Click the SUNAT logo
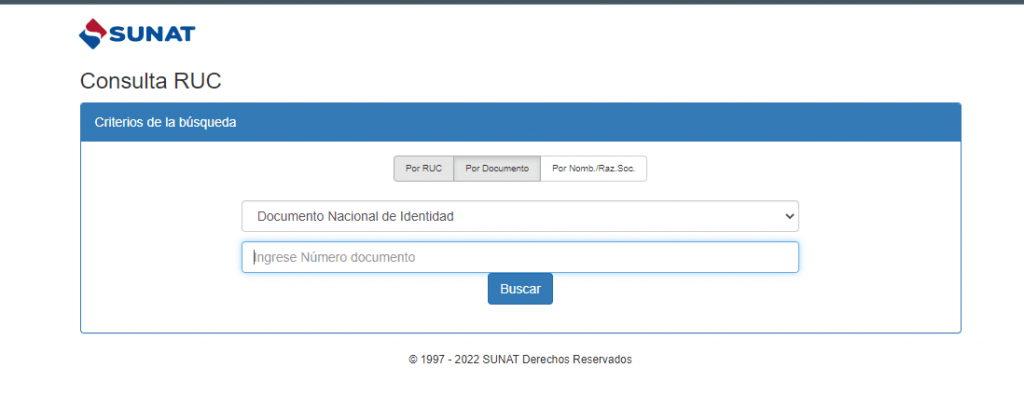This screenshot has width=1024, height=408. tap(137, 33)
